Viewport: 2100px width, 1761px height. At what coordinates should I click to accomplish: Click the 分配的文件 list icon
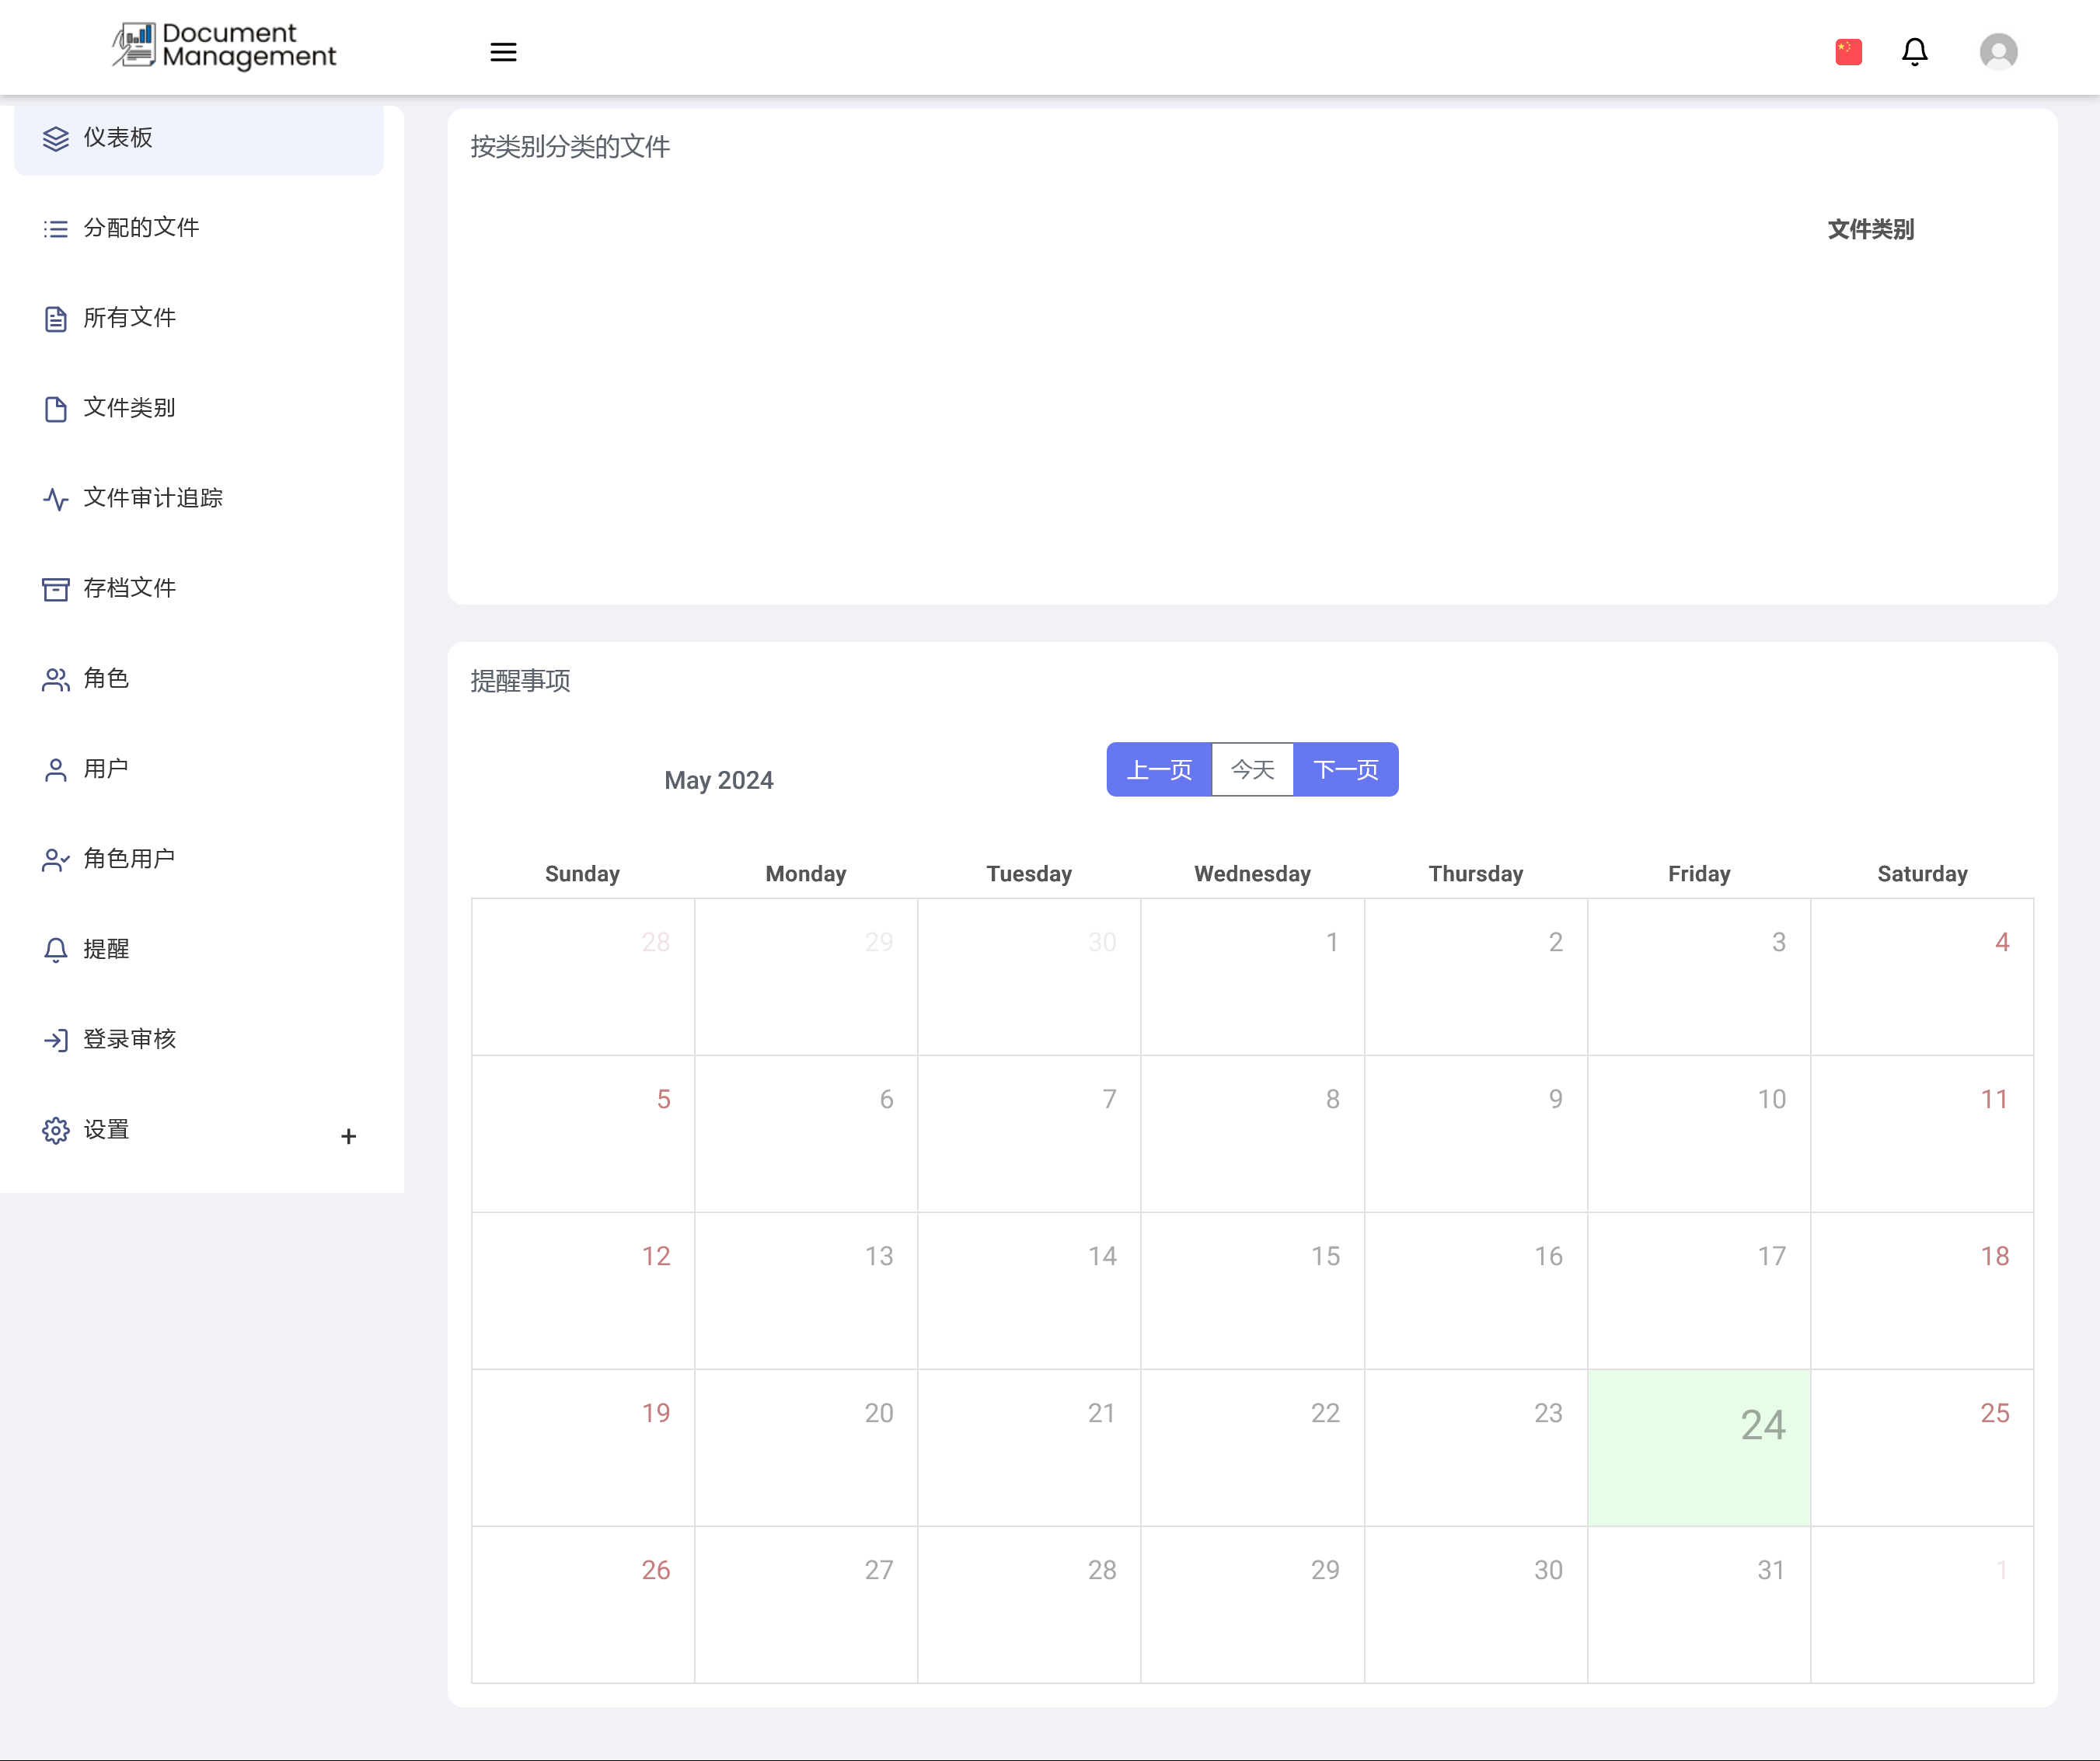[x=56, y=229]
